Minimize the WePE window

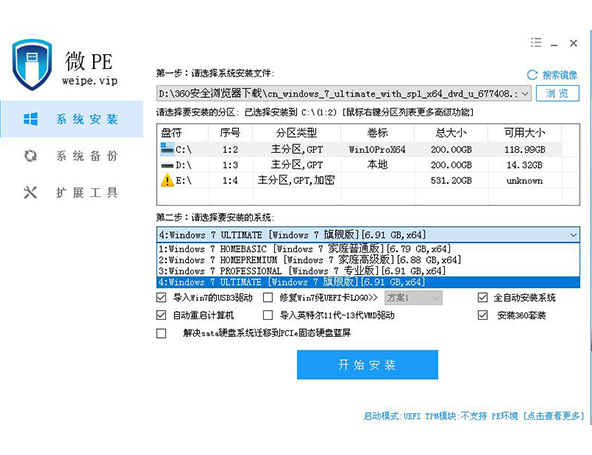click(554, 44)
